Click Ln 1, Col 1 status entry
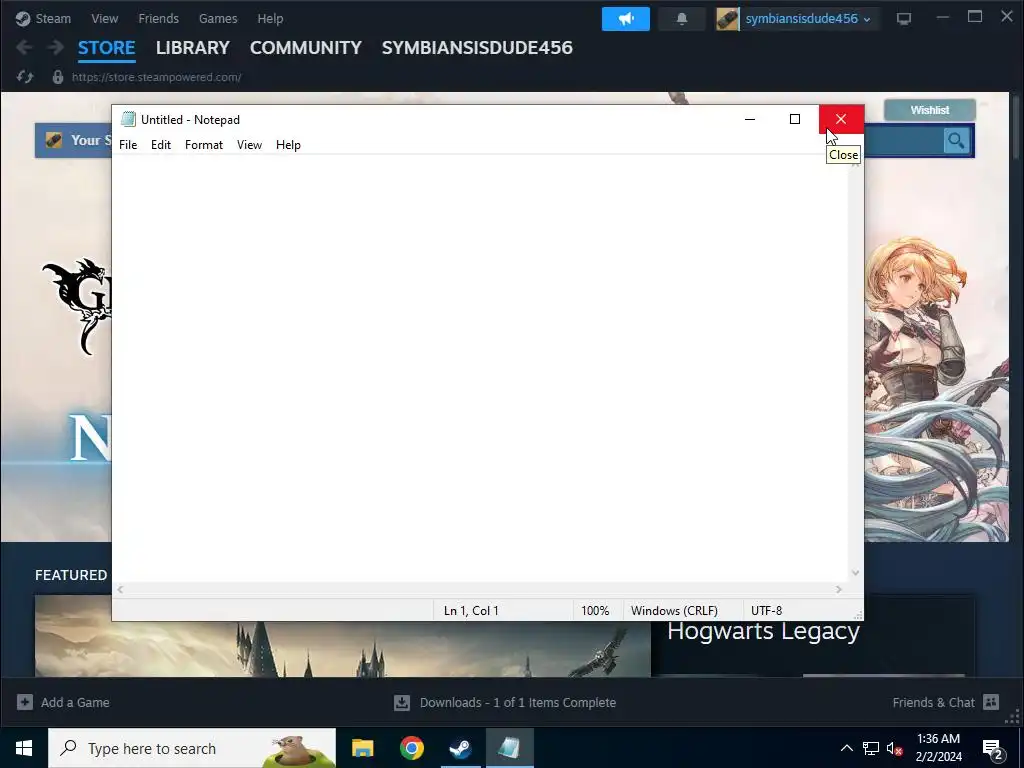This screenshot has width=1024, height=768. [471, 611]
